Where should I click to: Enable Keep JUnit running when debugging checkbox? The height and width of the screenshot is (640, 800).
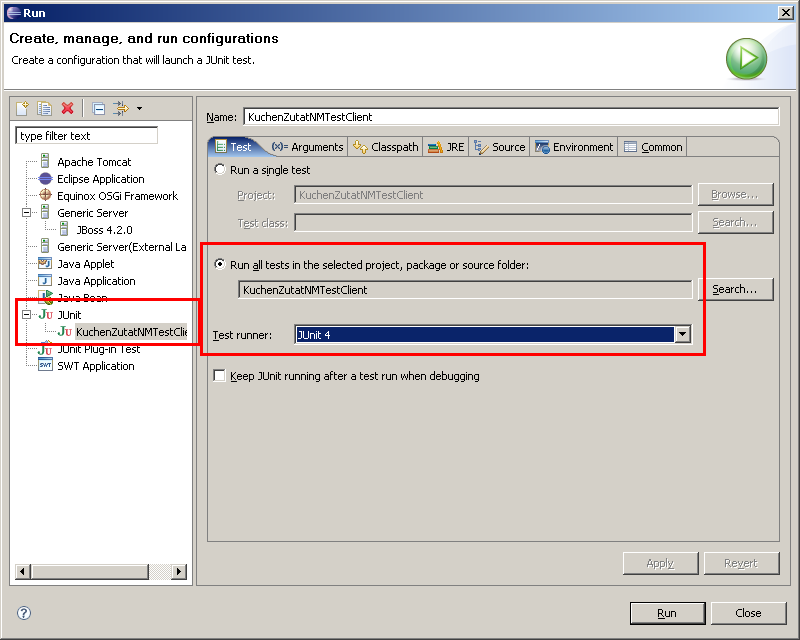pos(219,376)
